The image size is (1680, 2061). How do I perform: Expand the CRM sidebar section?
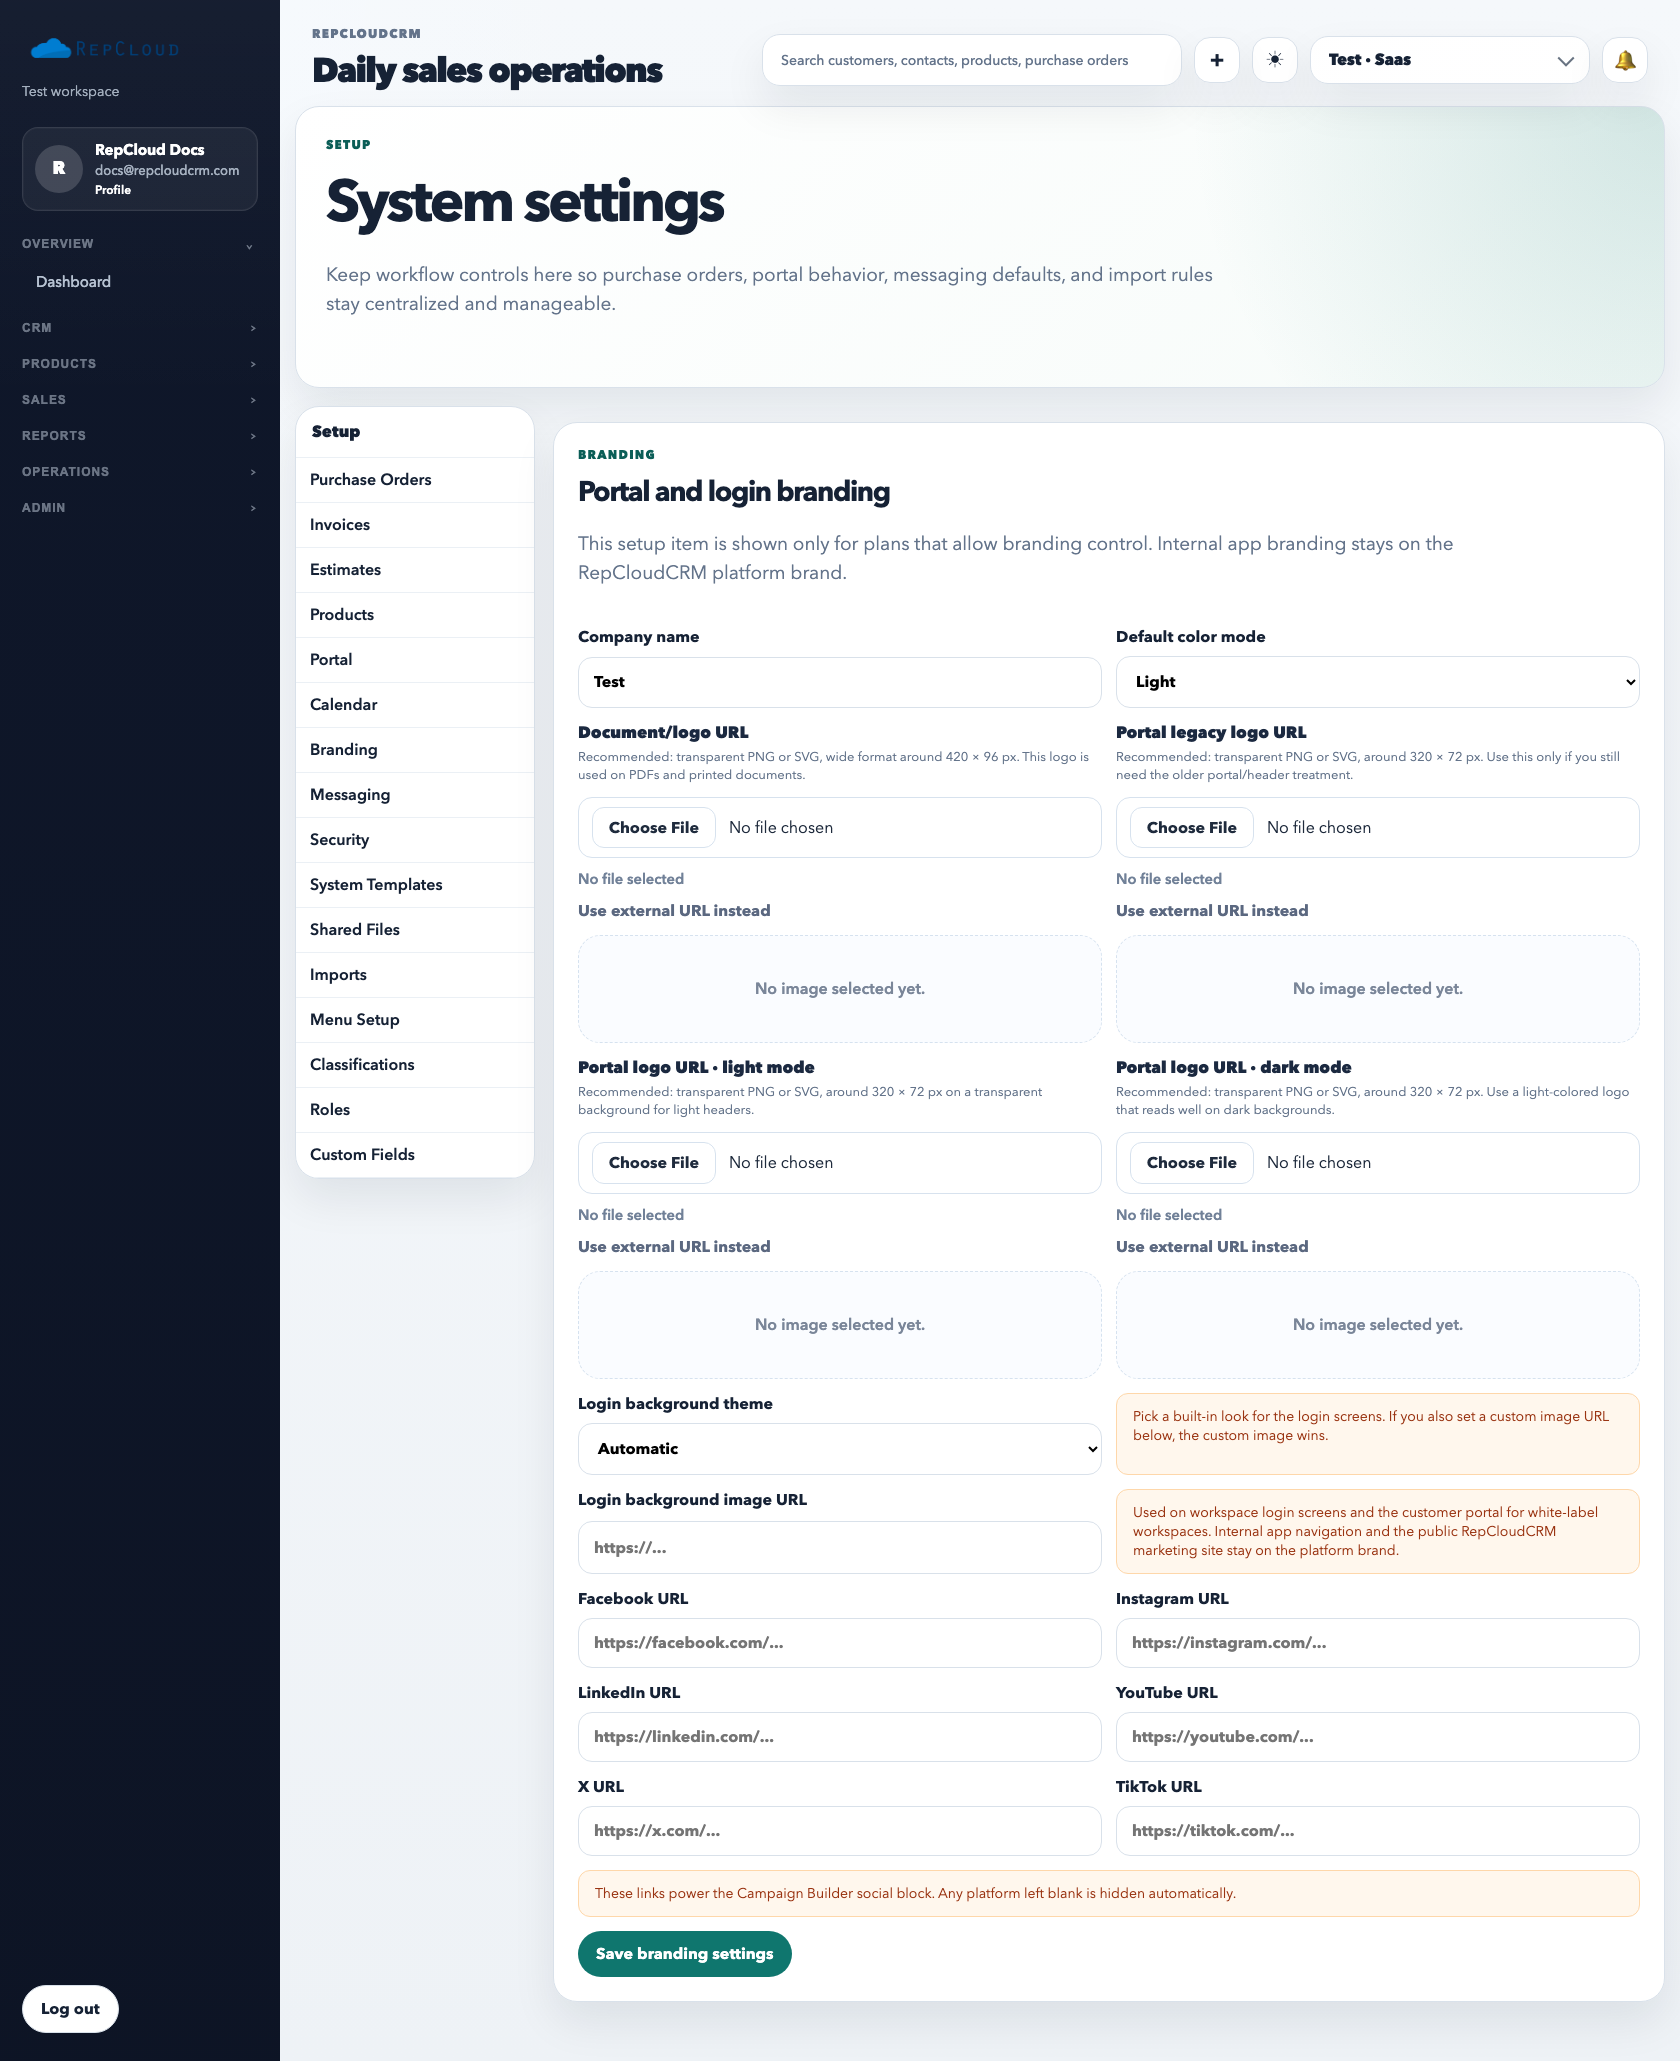coord(139,328)
